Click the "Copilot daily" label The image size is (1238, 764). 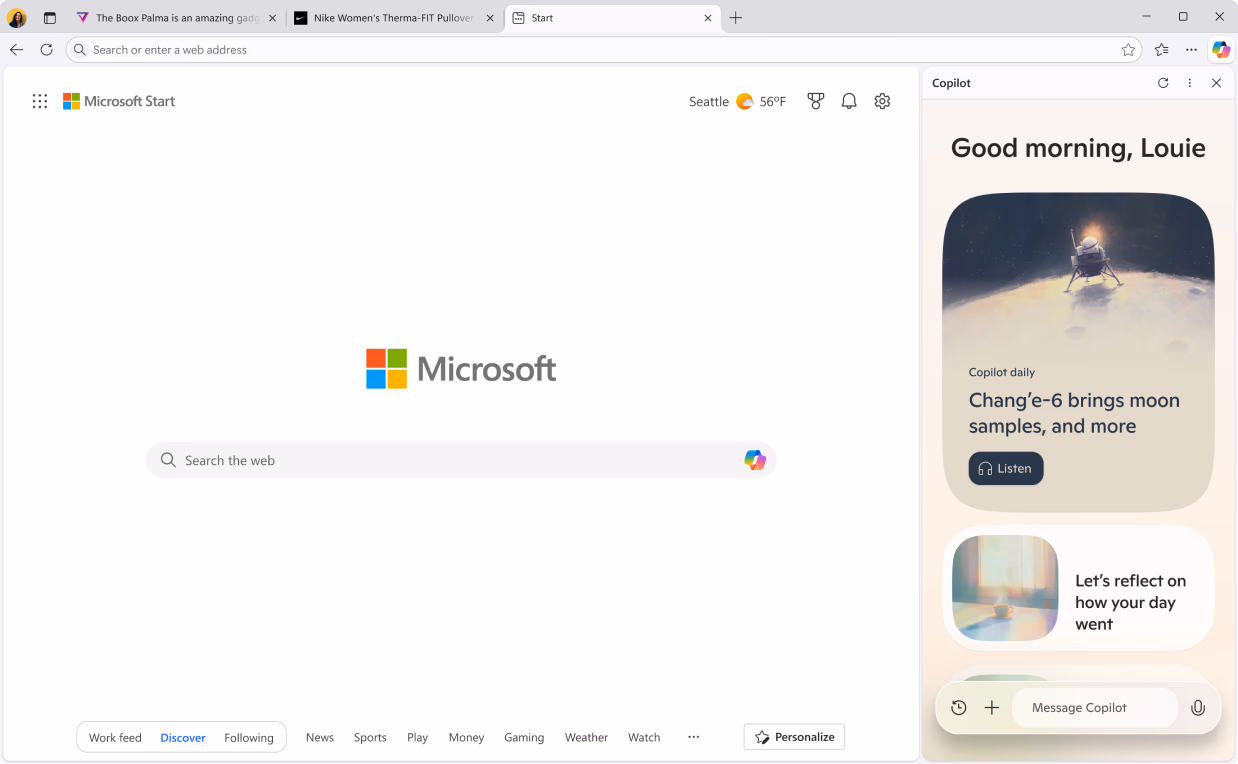pyautogui.click(x=1002, y=372)
